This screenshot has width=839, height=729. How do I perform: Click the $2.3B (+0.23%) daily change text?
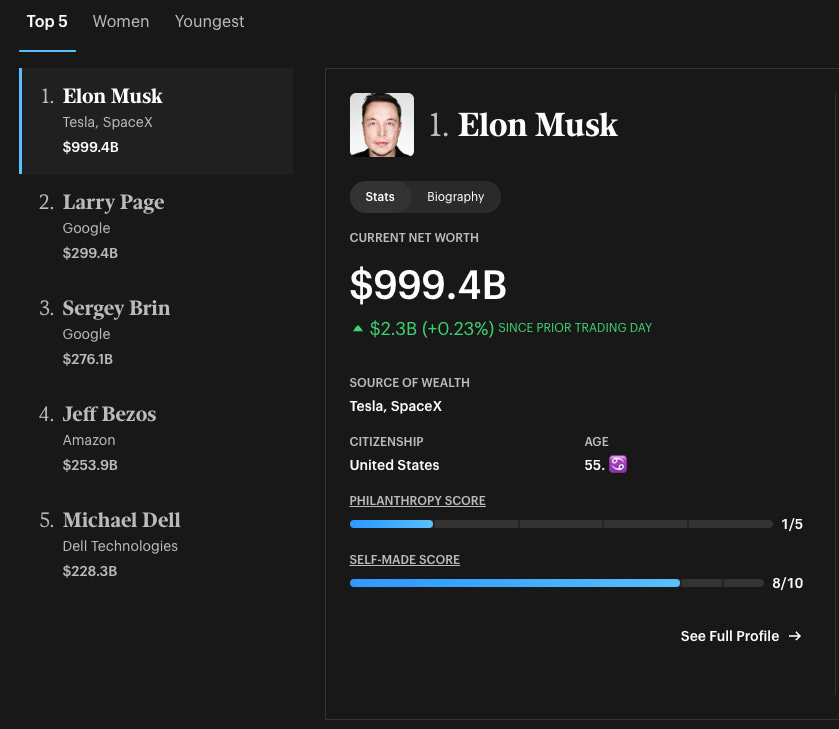pos(431,328)
